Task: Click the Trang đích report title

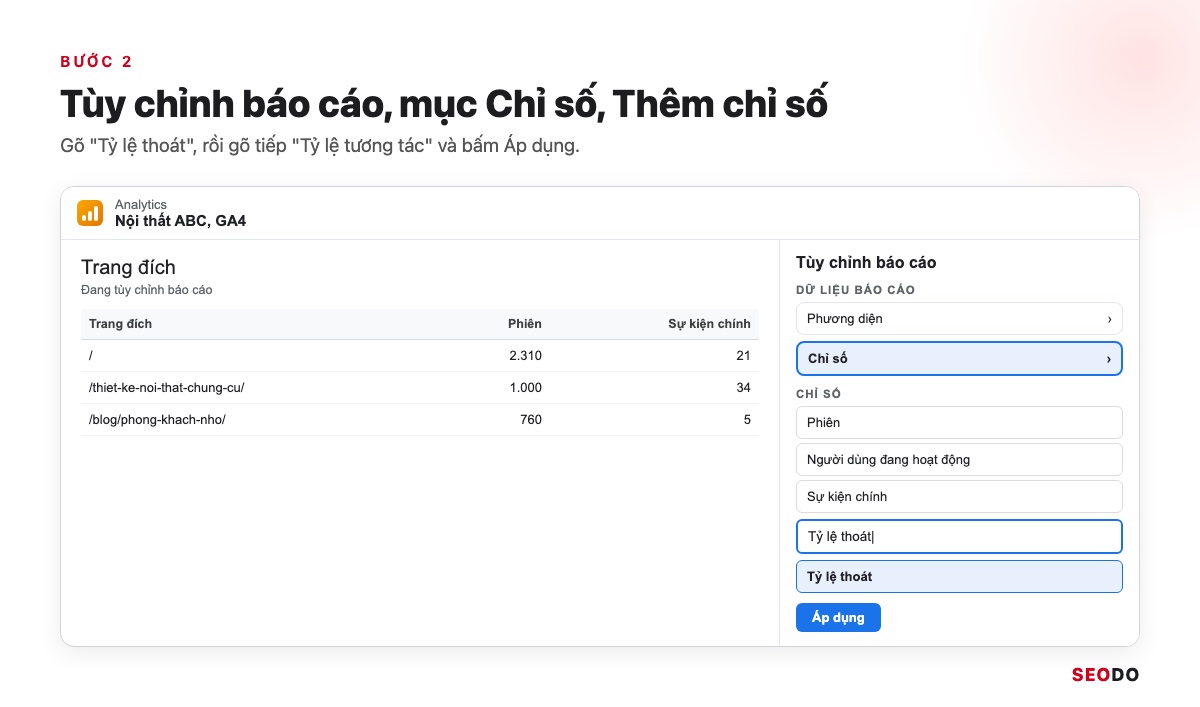Action: pos(128,267)
